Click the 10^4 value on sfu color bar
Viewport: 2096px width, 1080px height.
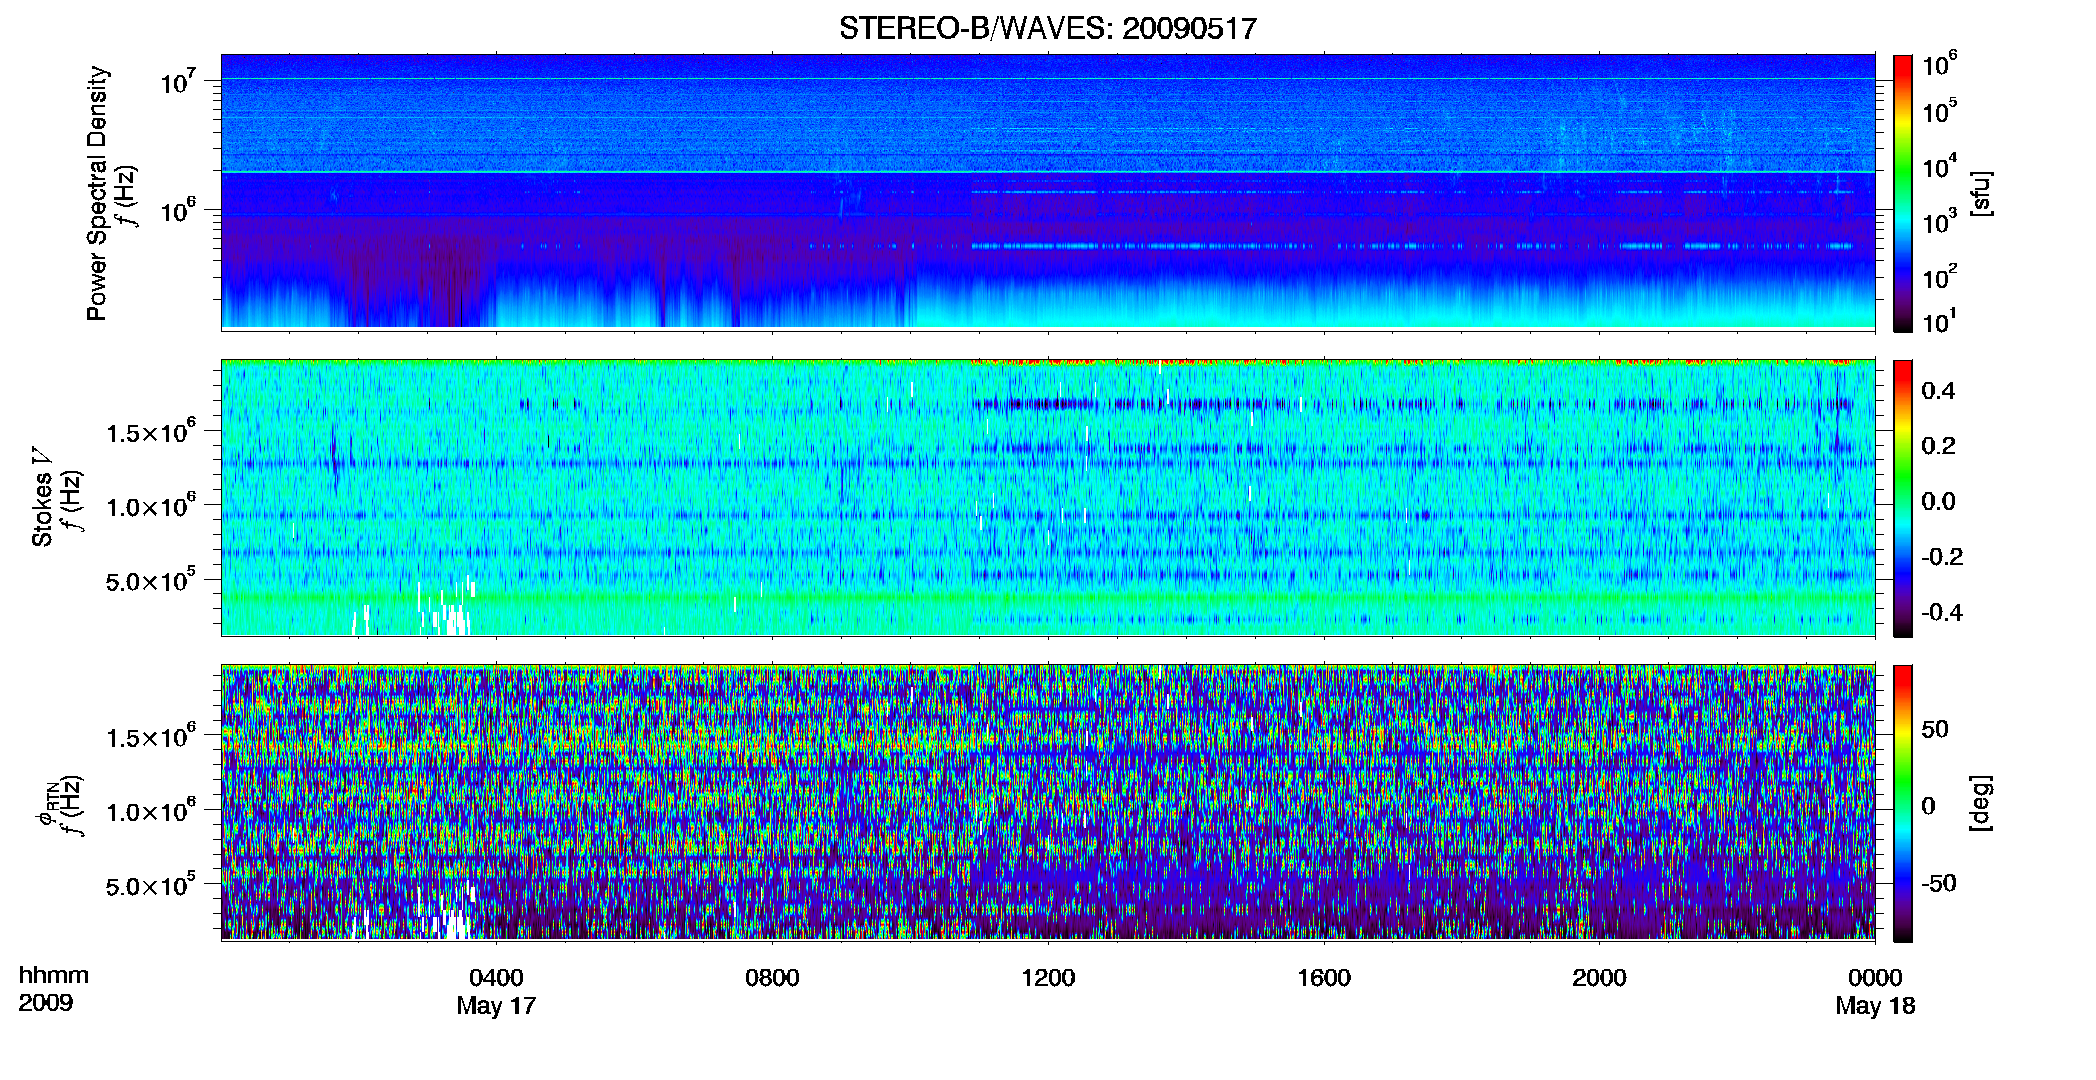[x=1939, y=167]
